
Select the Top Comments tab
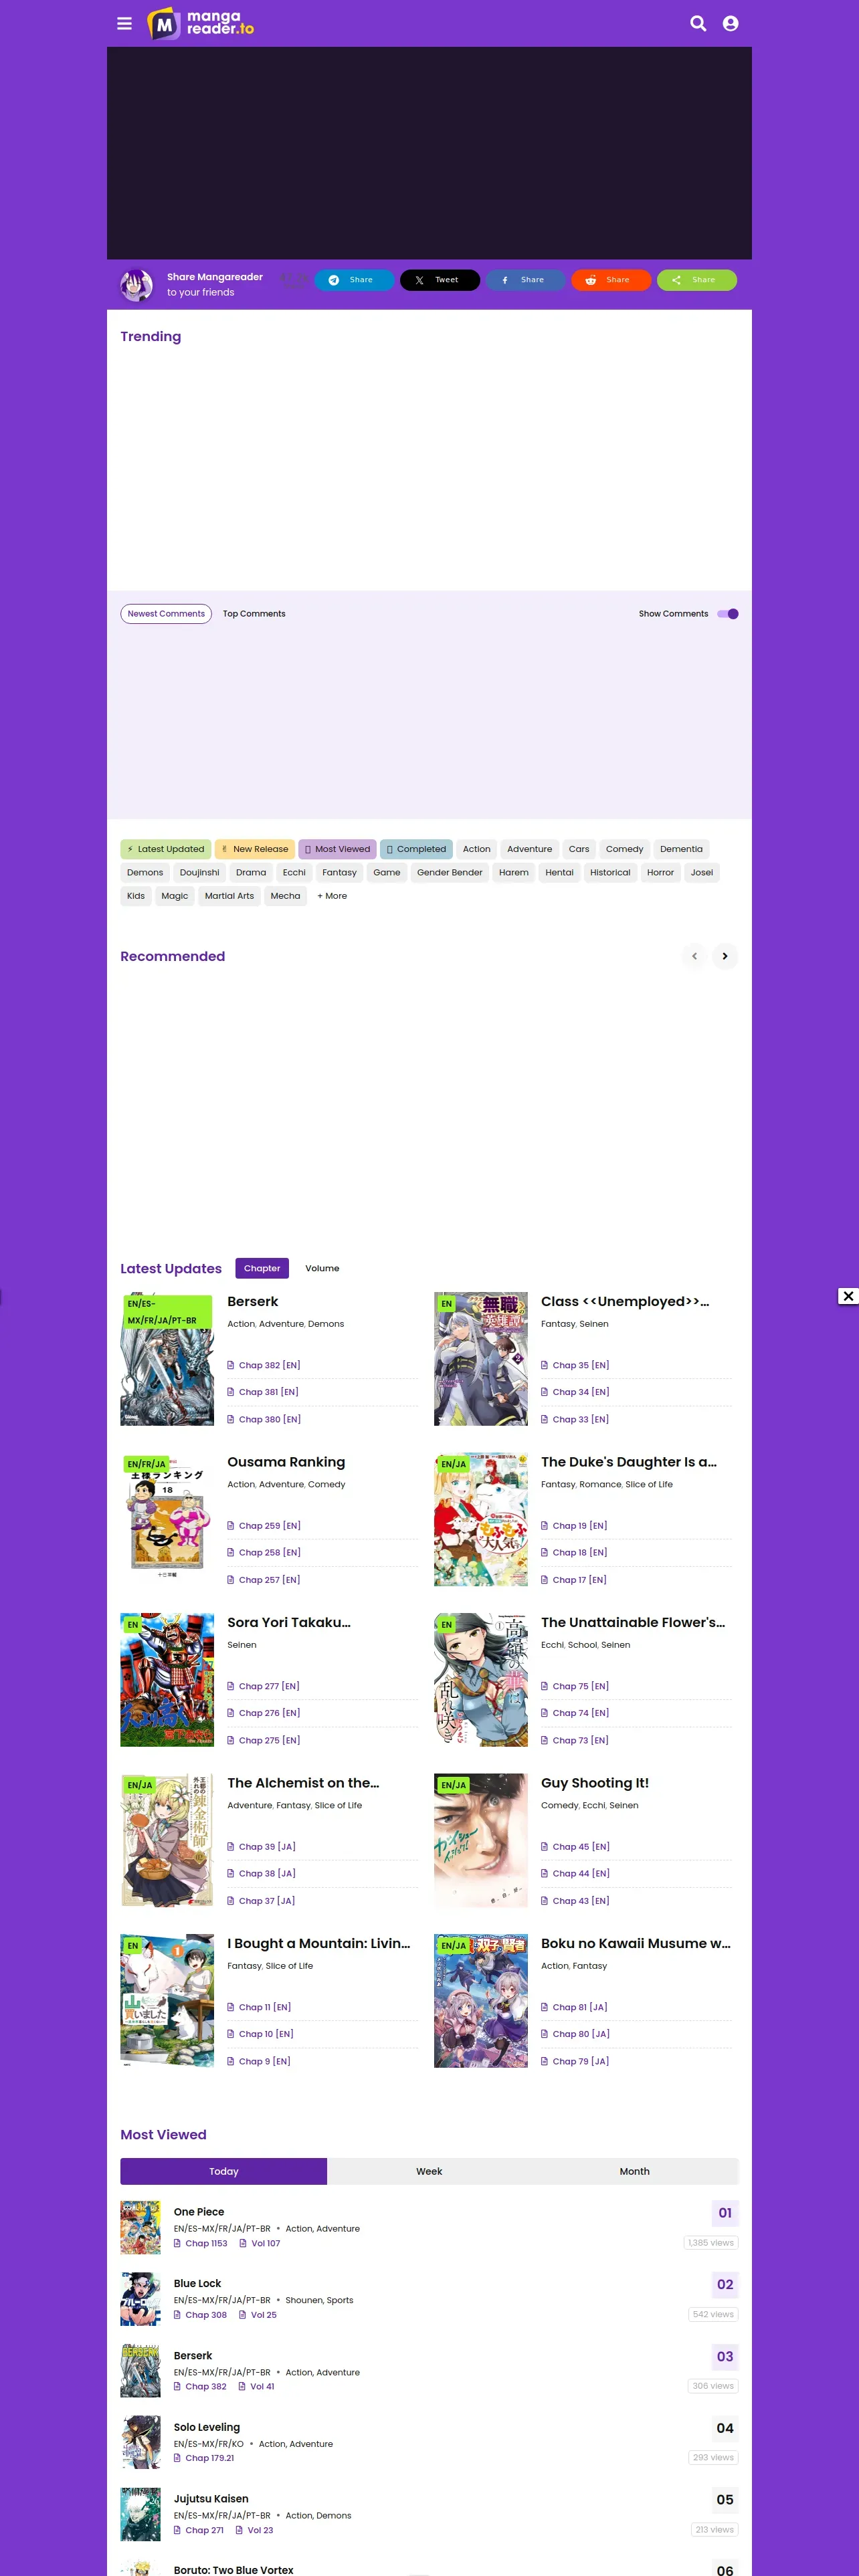254,614
